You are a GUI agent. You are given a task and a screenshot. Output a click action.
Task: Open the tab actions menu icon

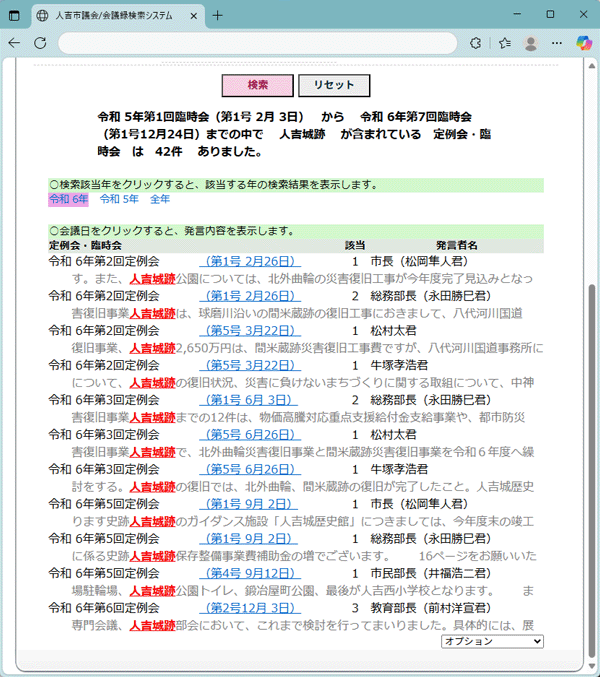(14, 16)
